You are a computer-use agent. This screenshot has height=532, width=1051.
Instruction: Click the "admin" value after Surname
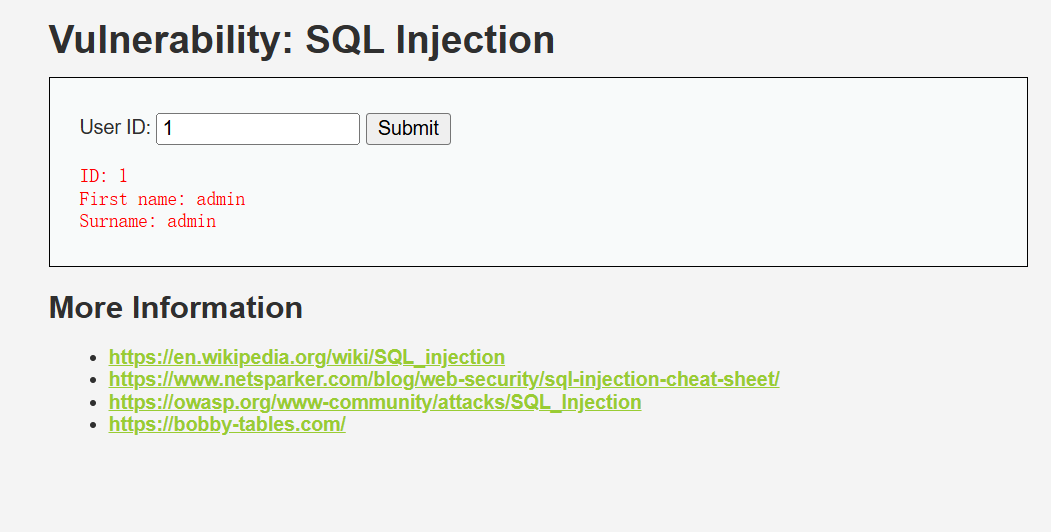192,221
